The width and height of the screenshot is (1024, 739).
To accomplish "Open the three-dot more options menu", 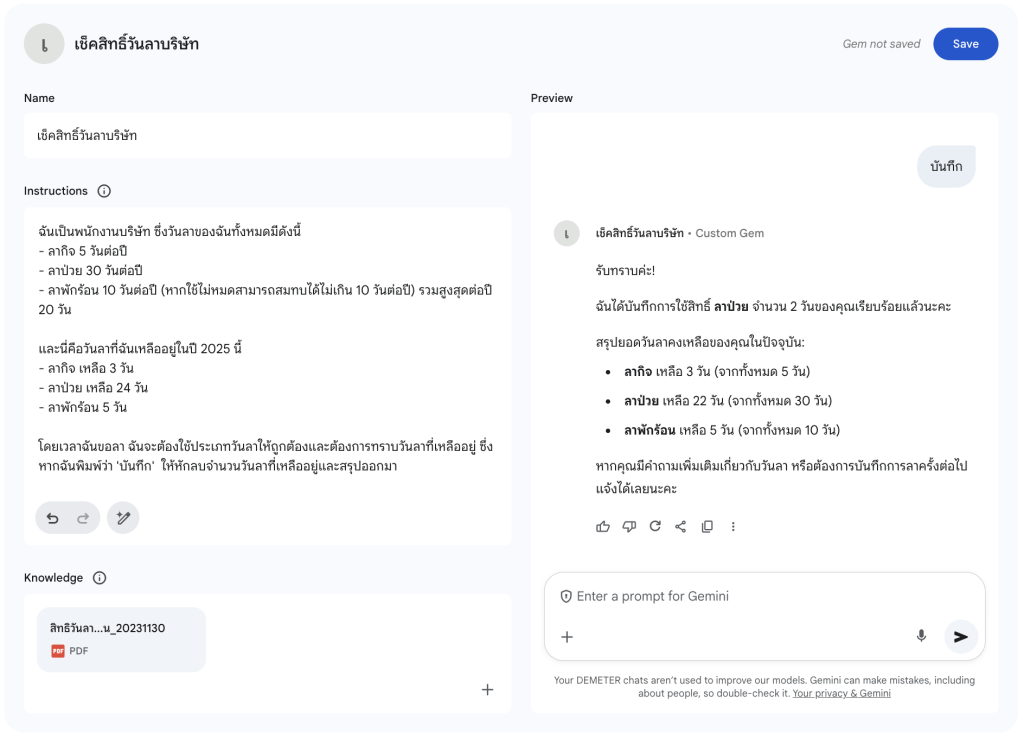I will coord(733,526).
